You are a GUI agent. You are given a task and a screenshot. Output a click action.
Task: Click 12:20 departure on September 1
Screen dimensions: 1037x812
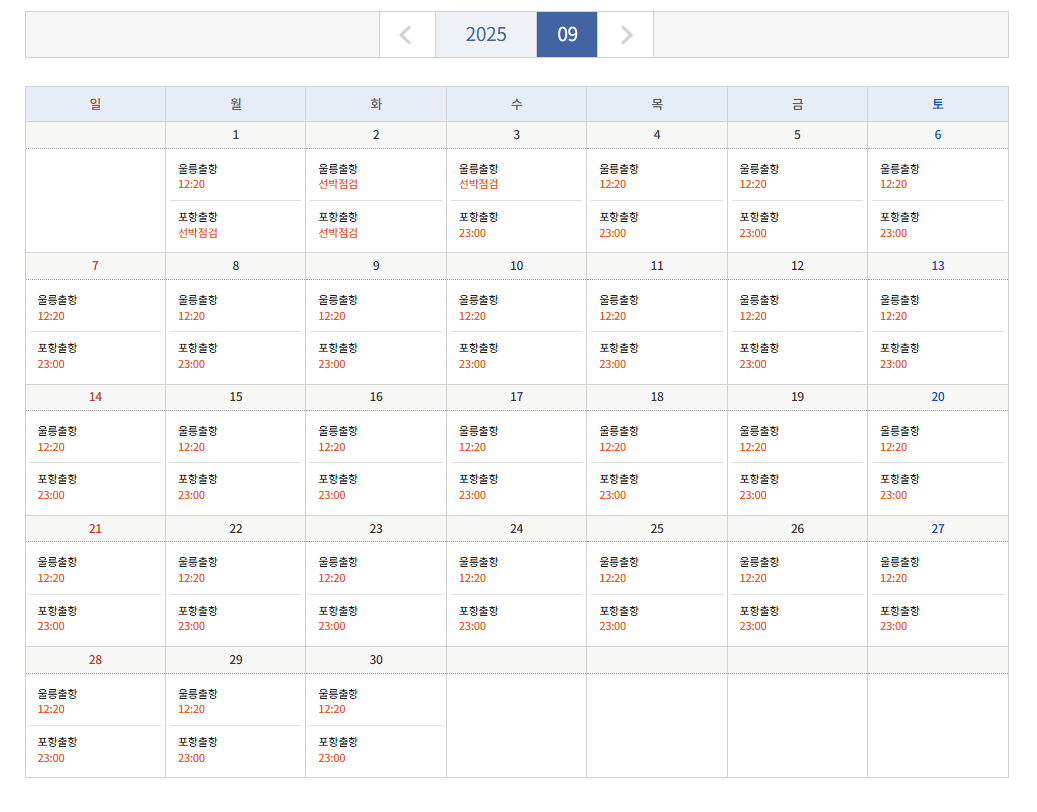191,184
